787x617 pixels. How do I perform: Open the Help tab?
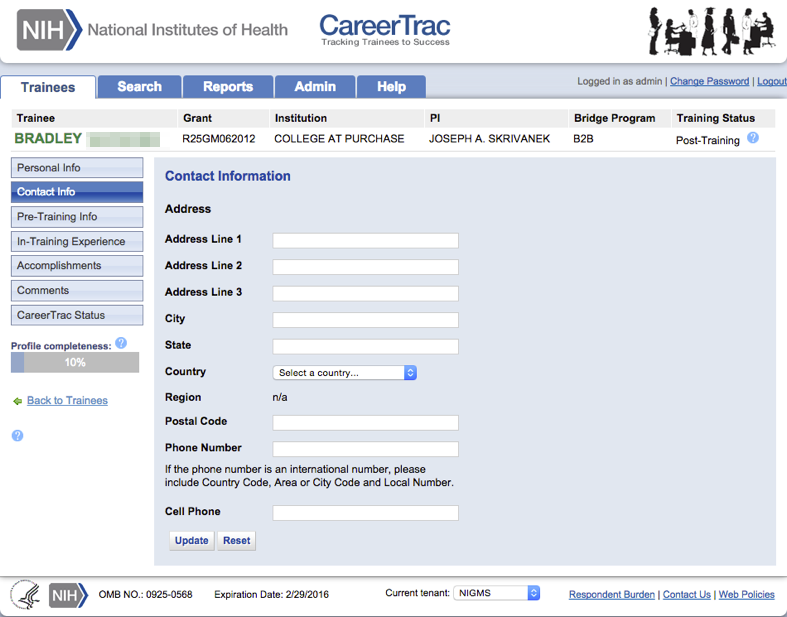(x=391, y=86)
